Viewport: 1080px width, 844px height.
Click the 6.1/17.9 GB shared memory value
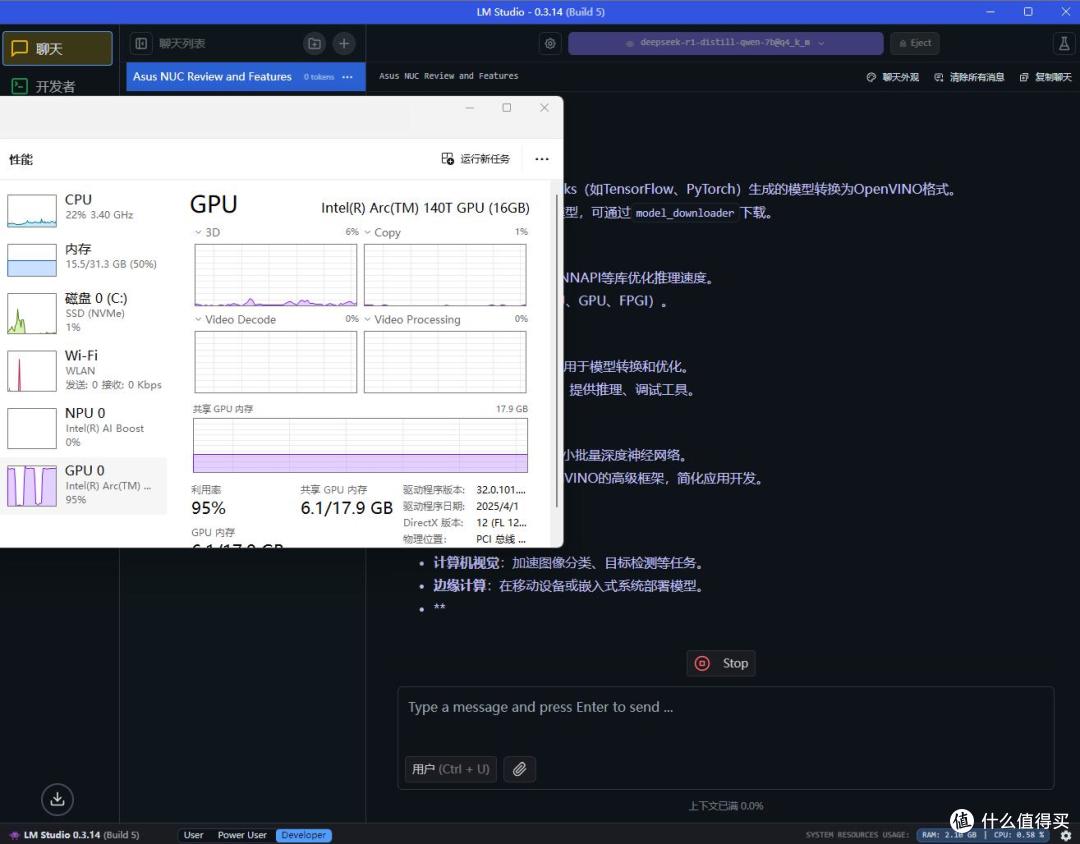point(346,508)
